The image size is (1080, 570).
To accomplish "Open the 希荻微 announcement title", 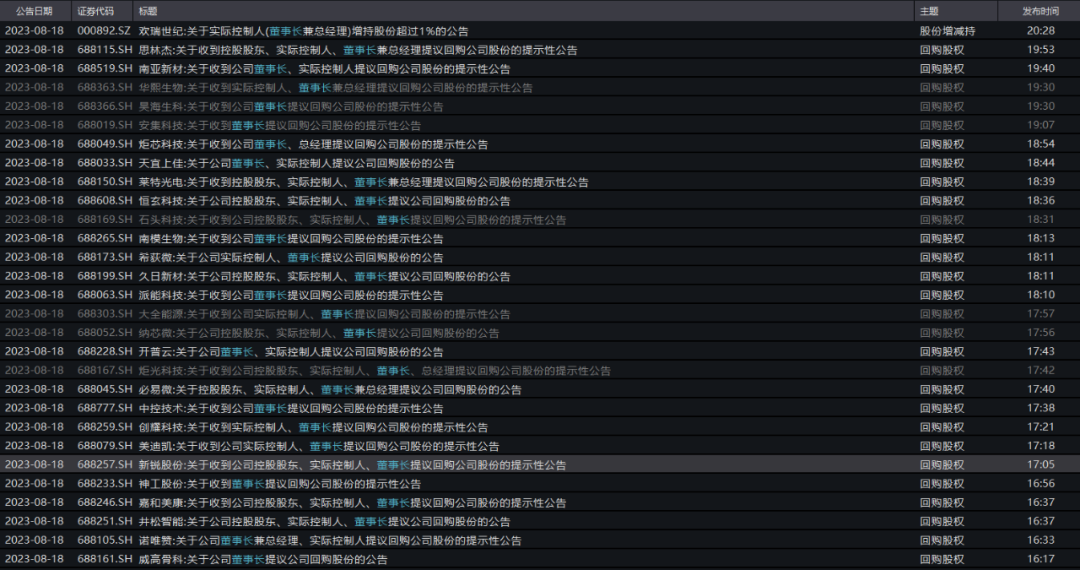I will coord(291,257).
